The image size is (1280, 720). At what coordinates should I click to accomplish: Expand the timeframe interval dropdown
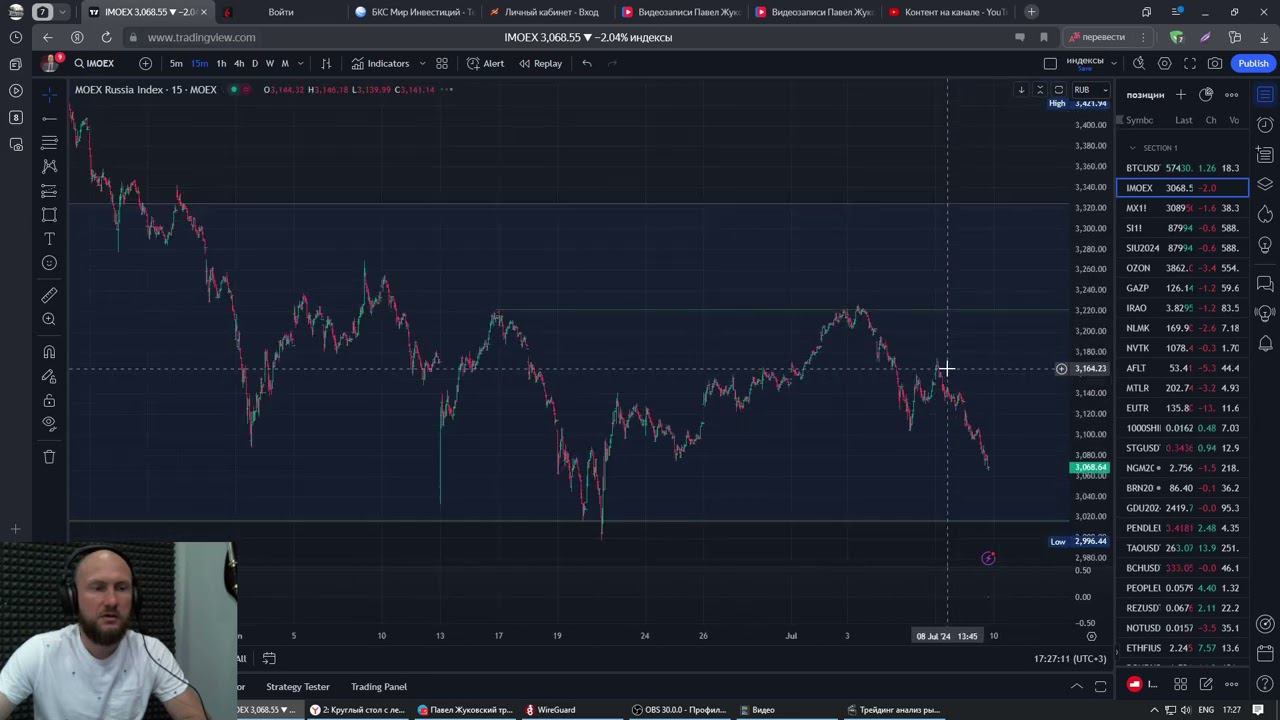[x=300, y=63]
